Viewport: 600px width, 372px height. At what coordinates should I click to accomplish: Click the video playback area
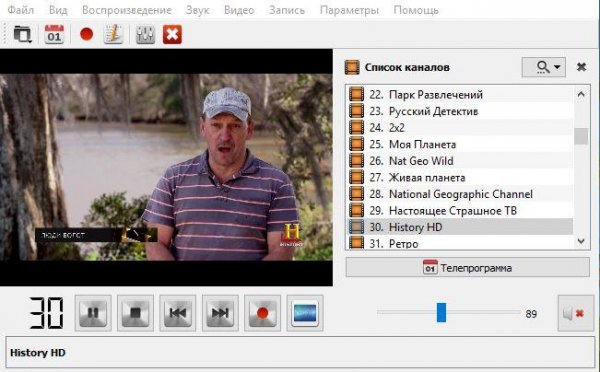click(166, 167)
